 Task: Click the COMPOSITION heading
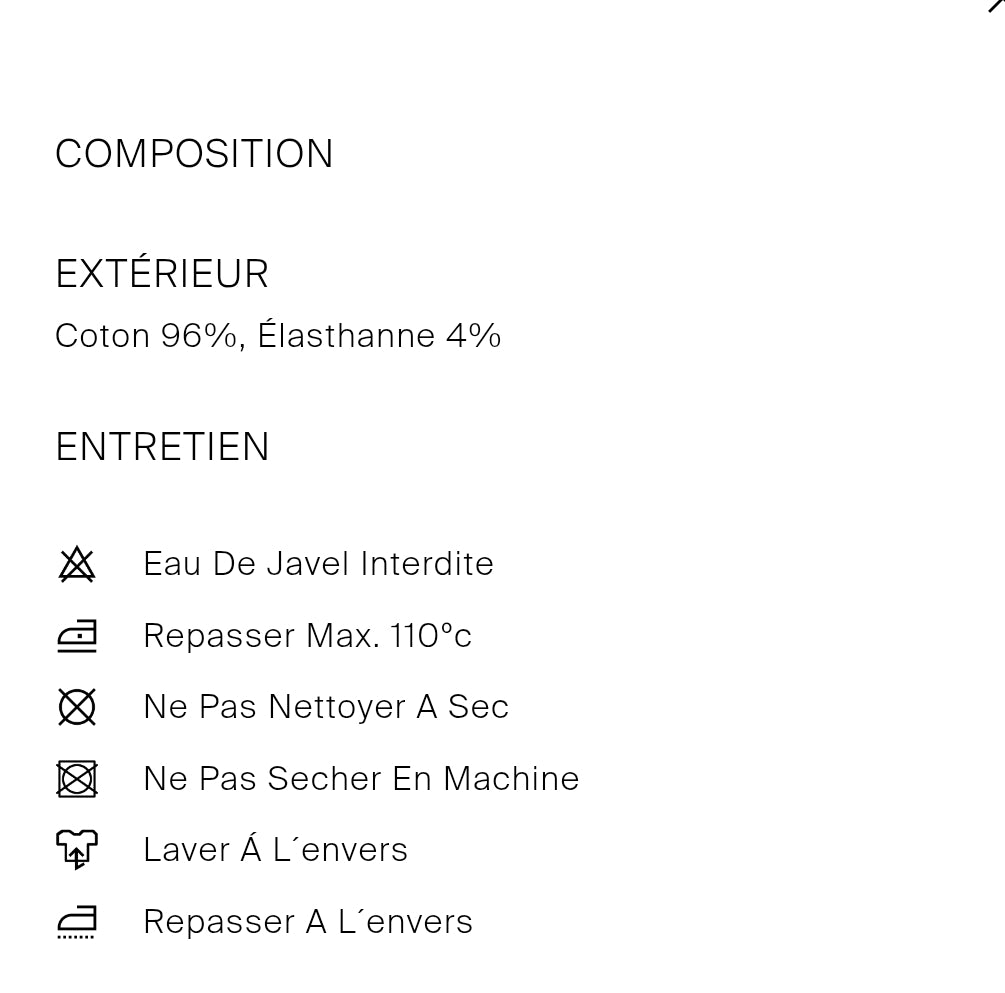194,154
